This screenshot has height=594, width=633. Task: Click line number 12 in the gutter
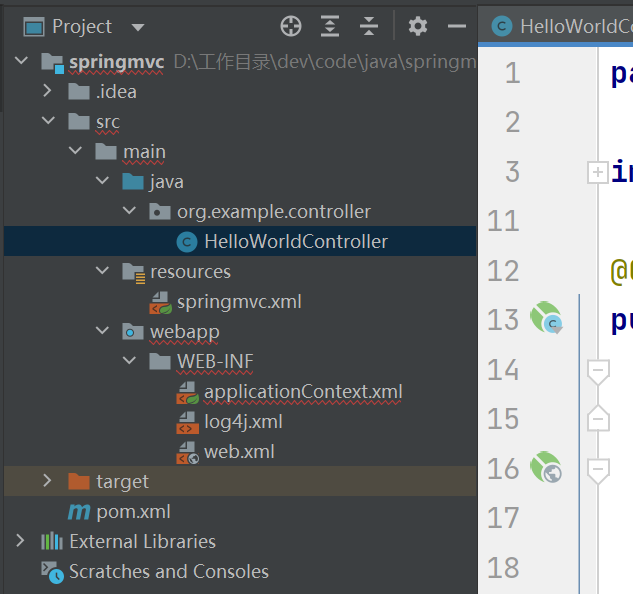[503, 271]
